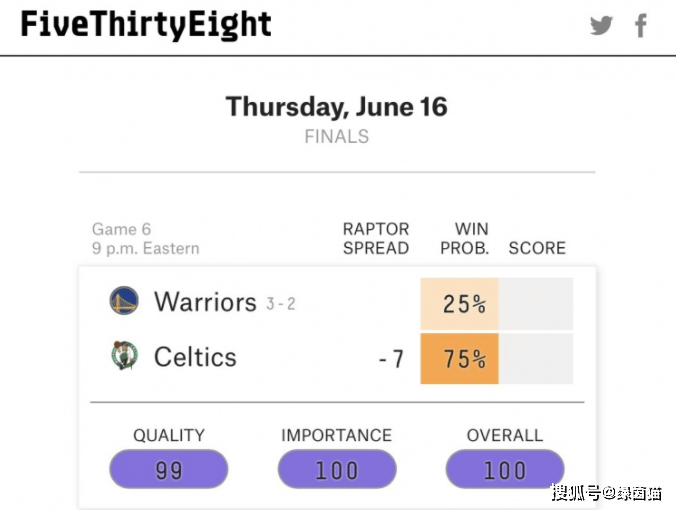Click the Quality rating pill showing 99
This screenshot has height=510, width=676.
(169, 469)
